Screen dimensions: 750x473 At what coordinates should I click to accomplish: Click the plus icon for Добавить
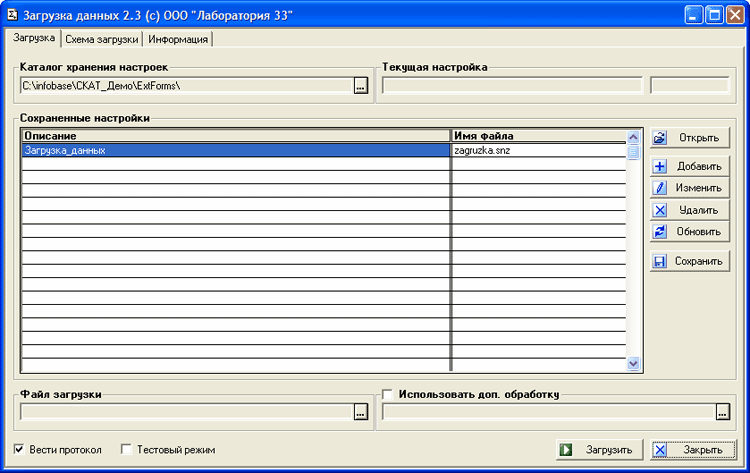660,166
